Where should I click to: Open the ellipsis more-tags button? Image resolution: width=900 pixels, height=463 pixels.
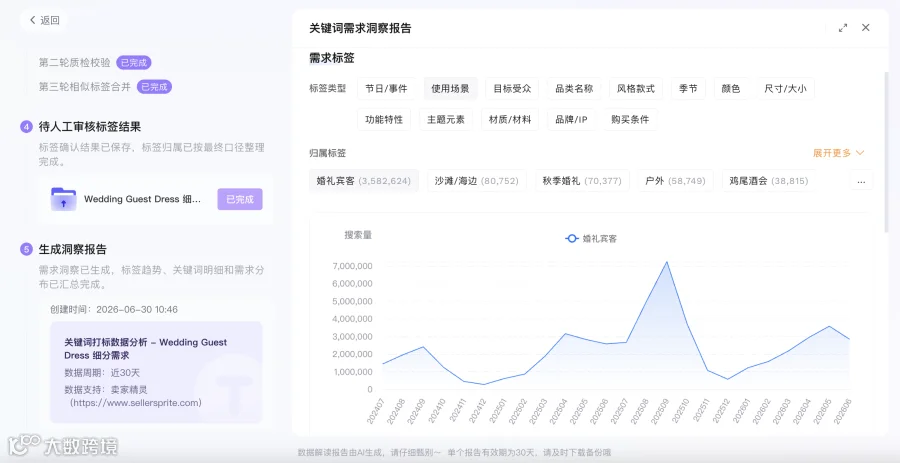click(861, 181)
